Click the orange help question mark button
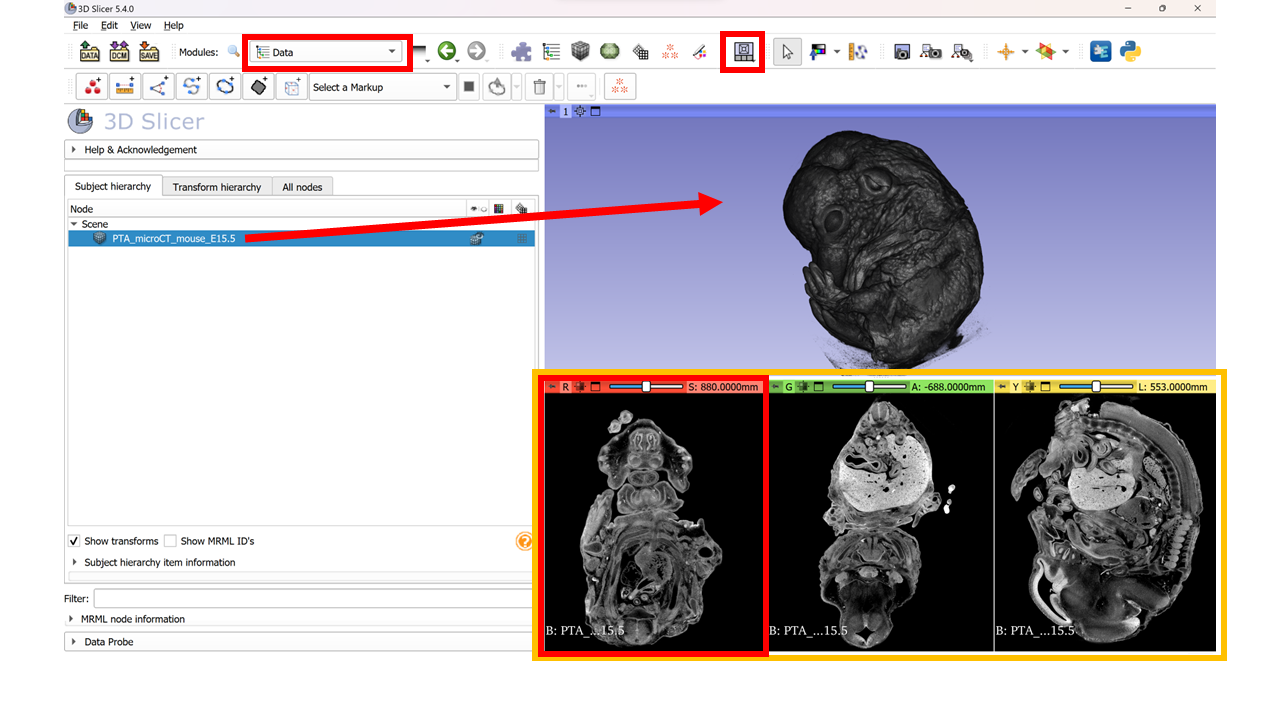The image size is (1280, 720). tap(524, 542)
